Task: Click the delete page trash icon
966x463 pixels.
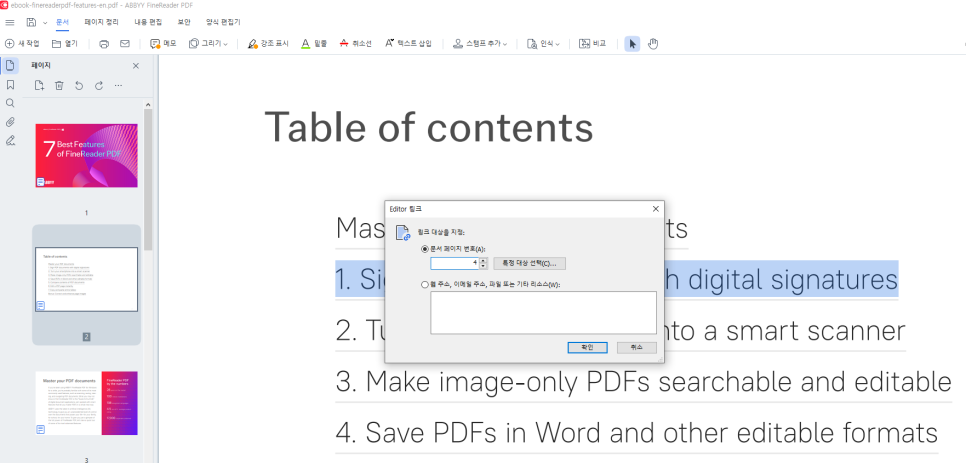Action: [59, 86]
